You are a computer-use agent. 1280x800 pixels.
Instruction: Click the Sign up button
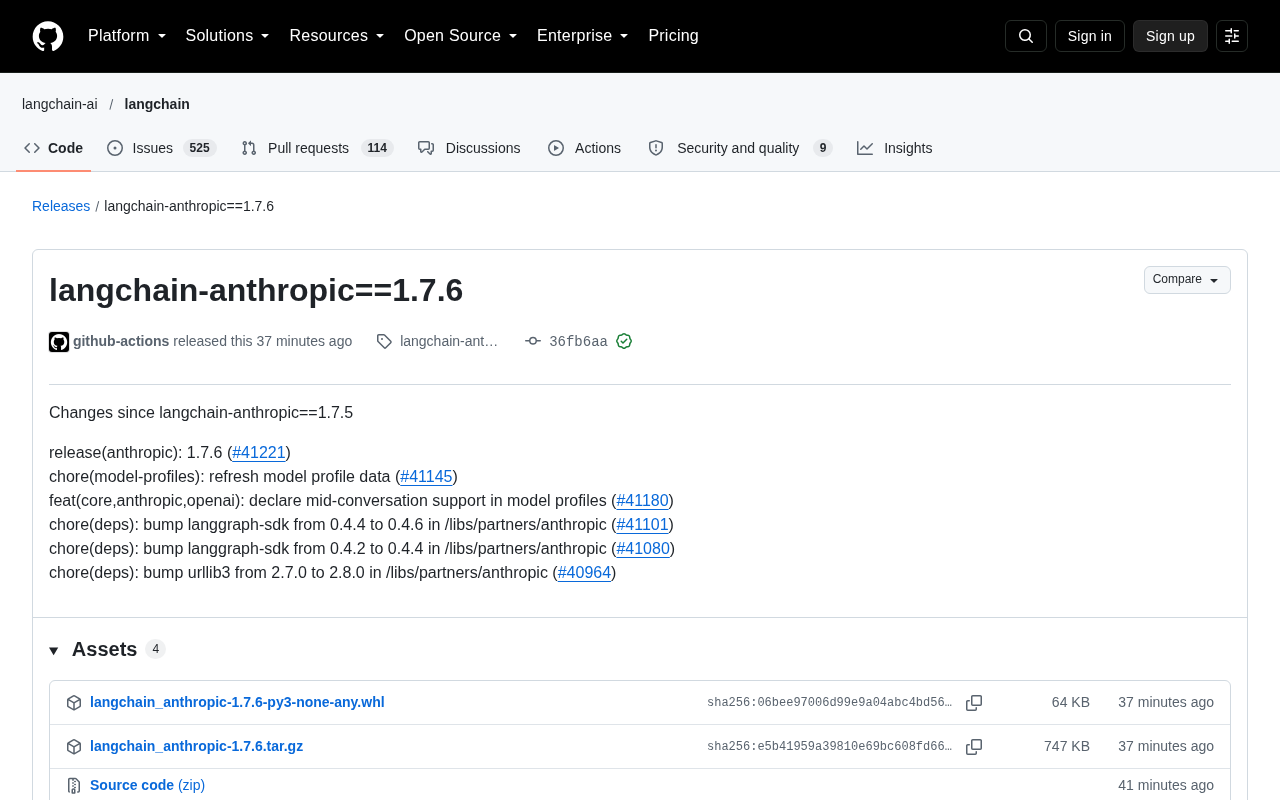[1170, 36]
